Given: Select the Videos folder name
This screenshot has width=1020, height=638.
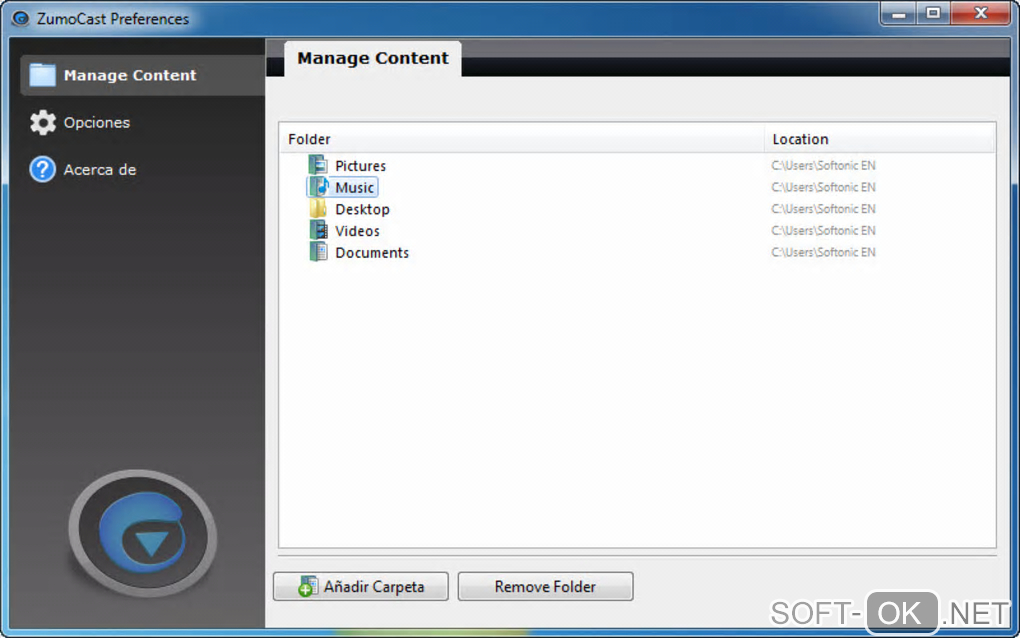Looking at the screenshot, I should click(357, 231).
